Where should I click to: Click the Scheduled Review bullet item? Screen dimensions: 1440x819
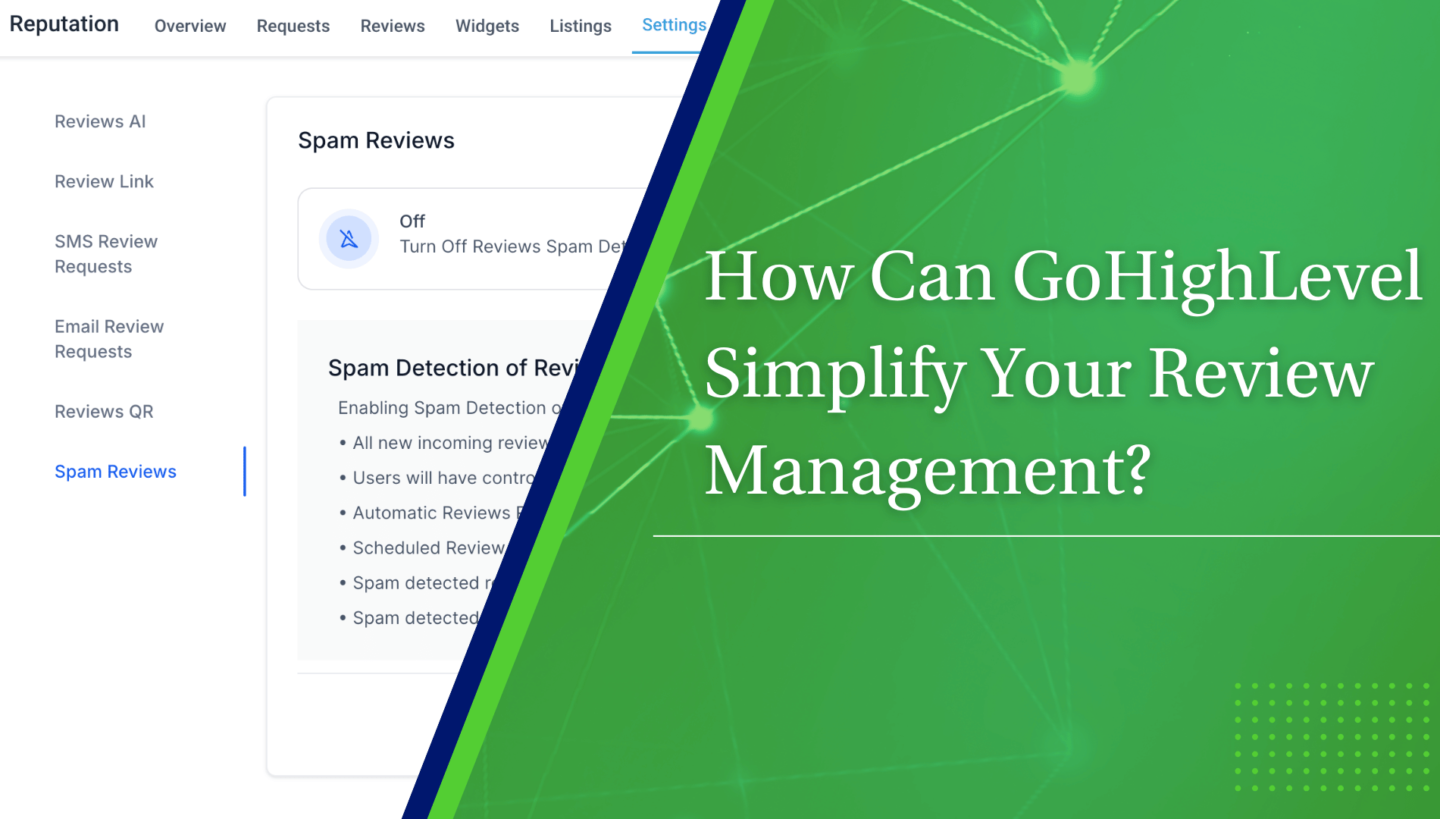[429, 547]
